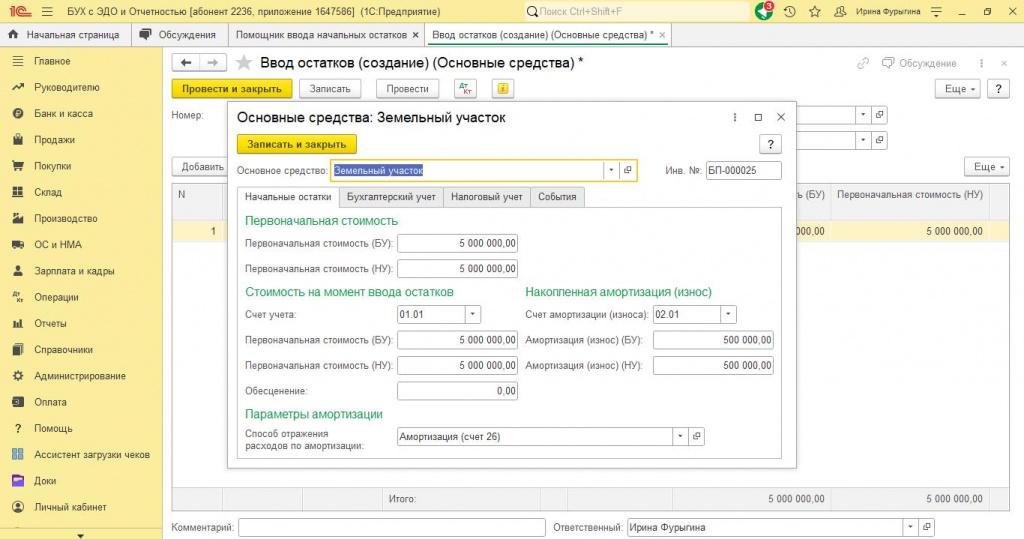Open Банк и касса section

(63, 114)
